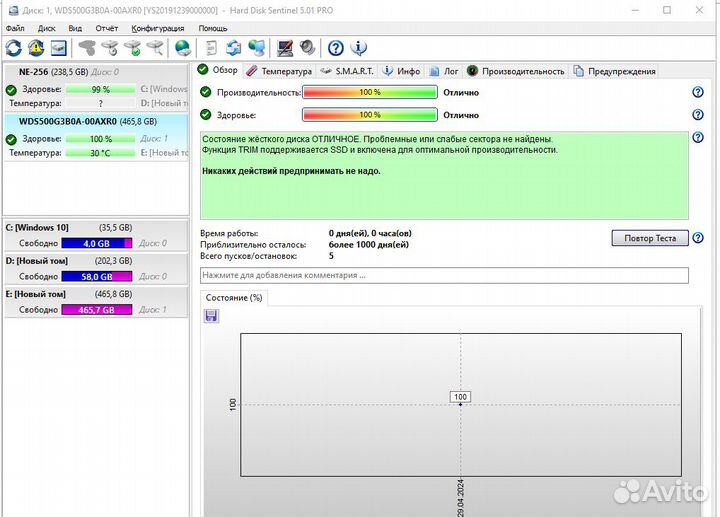
Task: Click the green status description panel
Action: coord(444,175)
